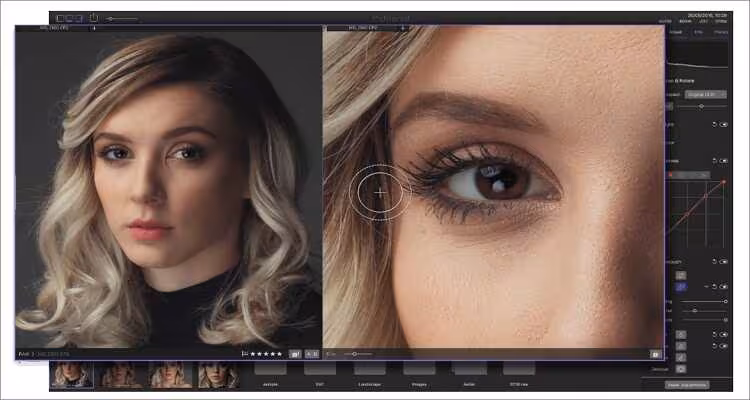
Task: Click the minus icon next to the blue tool button
Action: pos(706,287)
